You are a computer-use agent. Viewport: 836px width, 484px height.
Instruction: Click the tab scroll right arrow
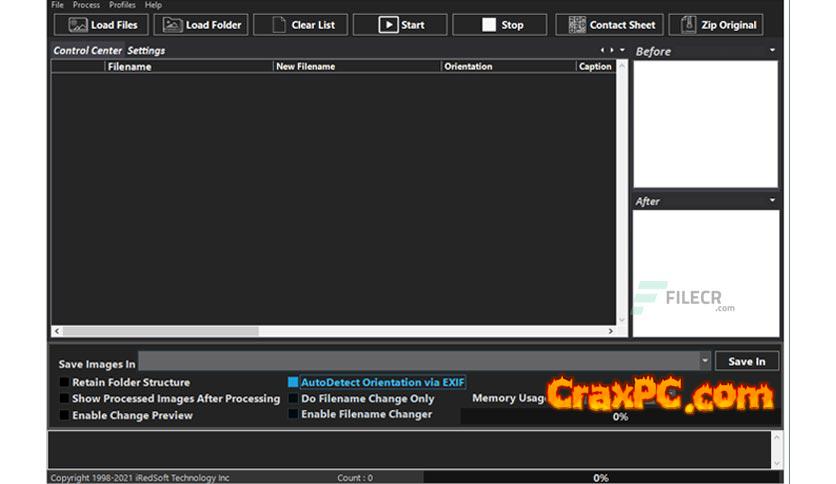point(612,50)
